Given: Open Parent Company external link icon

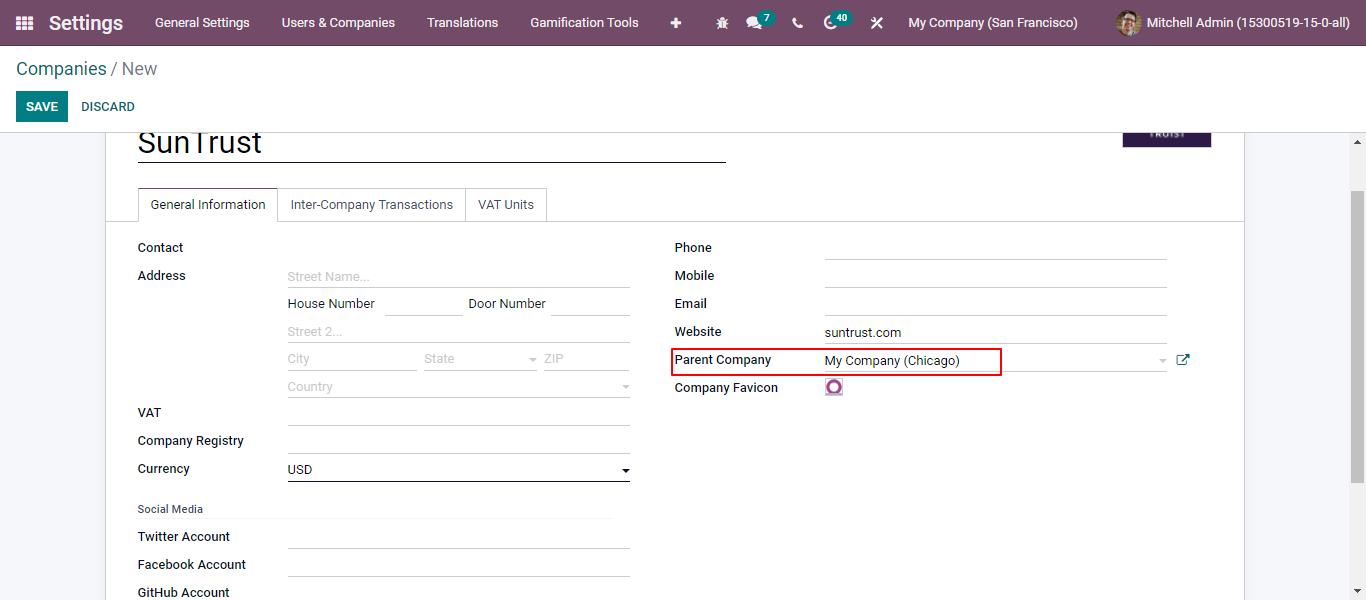Looking at the screenshot, I should (x=1183, y=360).
